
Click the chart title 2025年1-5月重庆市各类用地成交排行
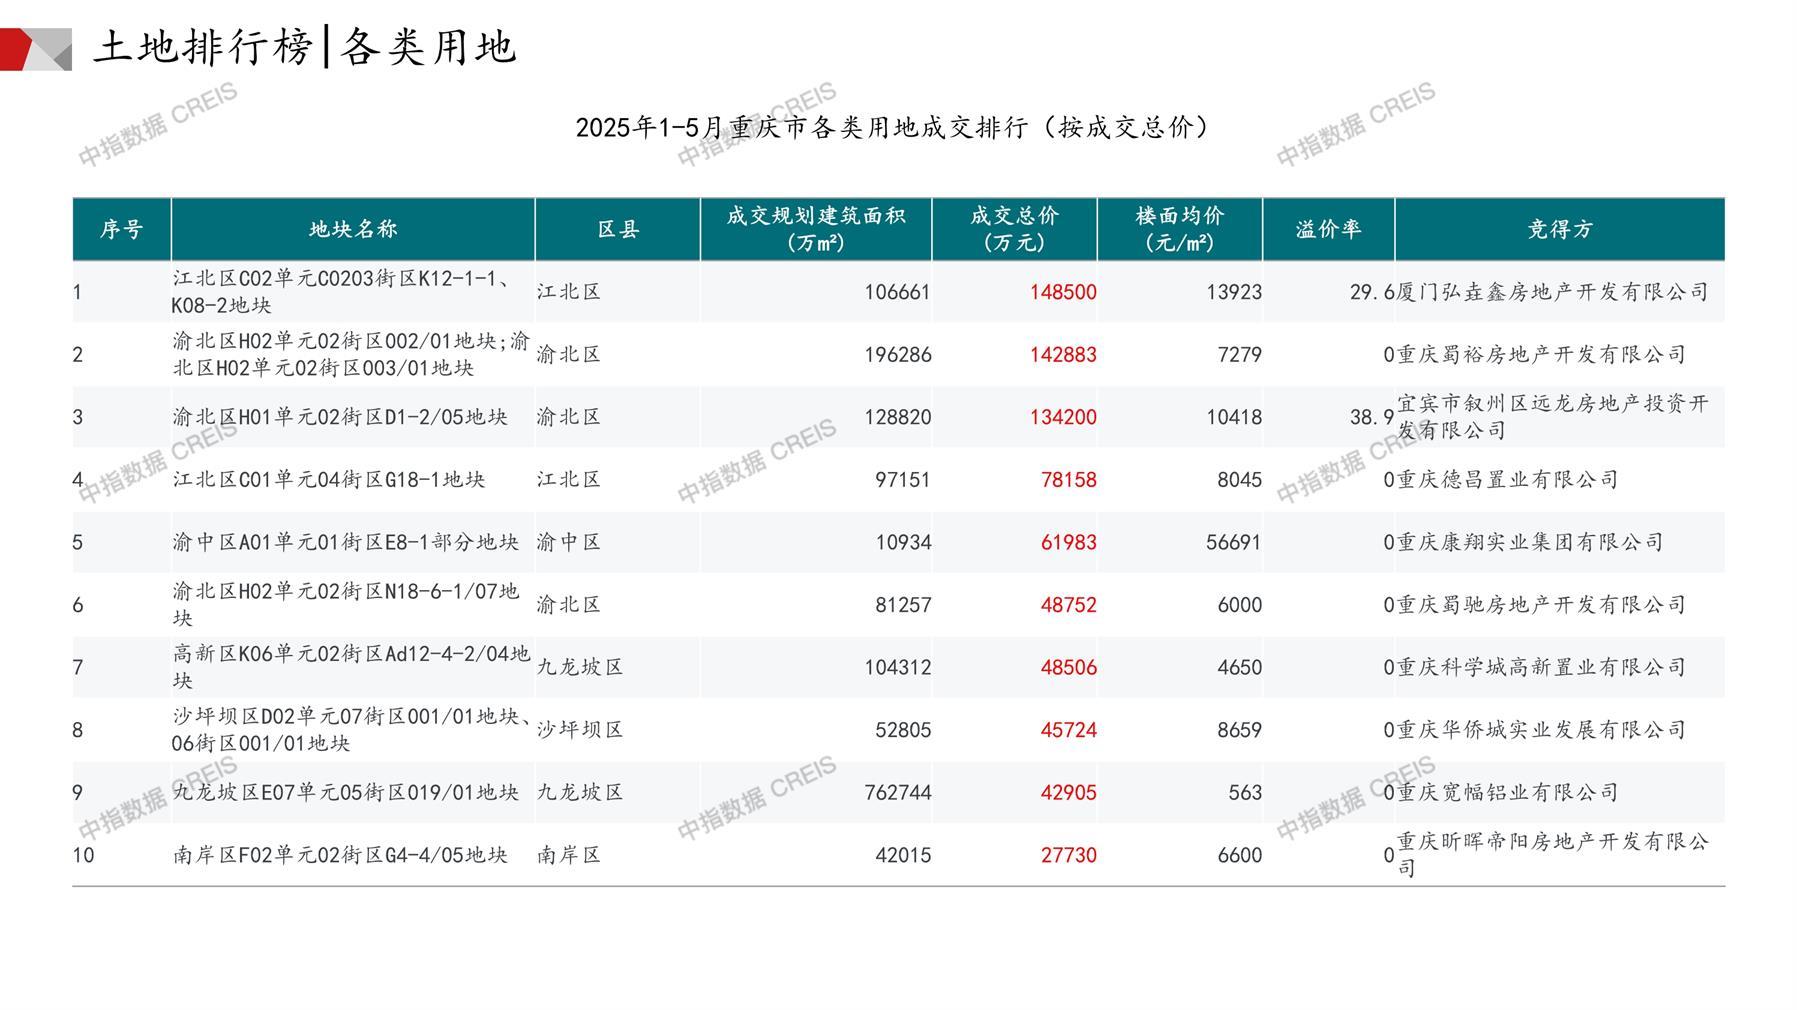pyautogui.click(x=892, y=127)
